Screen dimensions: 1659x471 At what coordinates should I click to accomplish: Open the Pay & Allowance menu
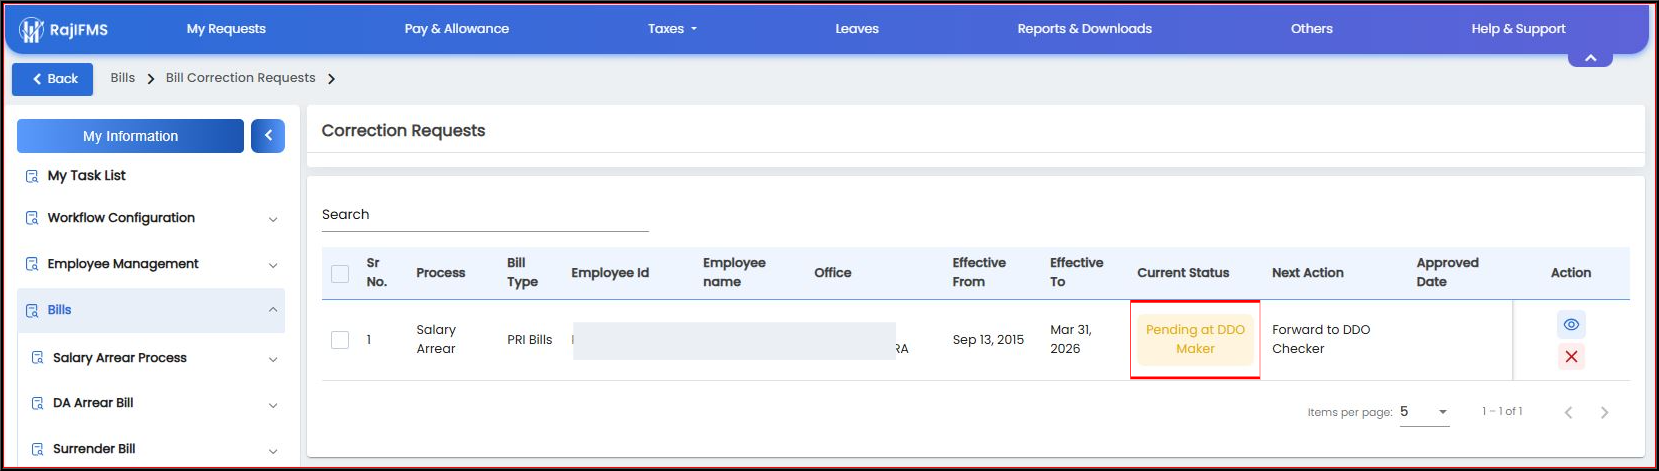pyautogui.click(x=457, y=29)
